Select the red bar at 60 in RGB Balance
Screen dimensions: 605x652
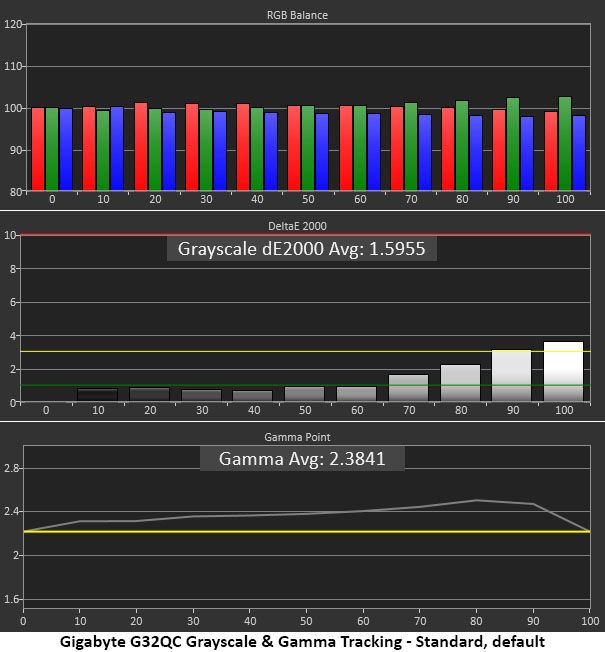click(x=346, y=148)
